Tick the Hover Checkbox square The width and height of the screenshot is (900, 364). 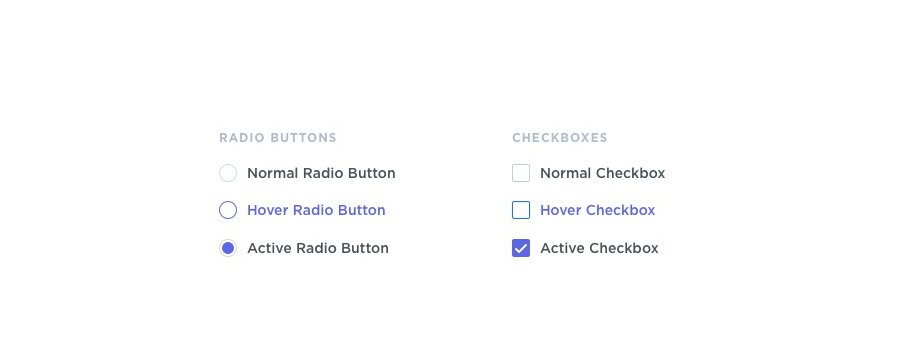521,210
